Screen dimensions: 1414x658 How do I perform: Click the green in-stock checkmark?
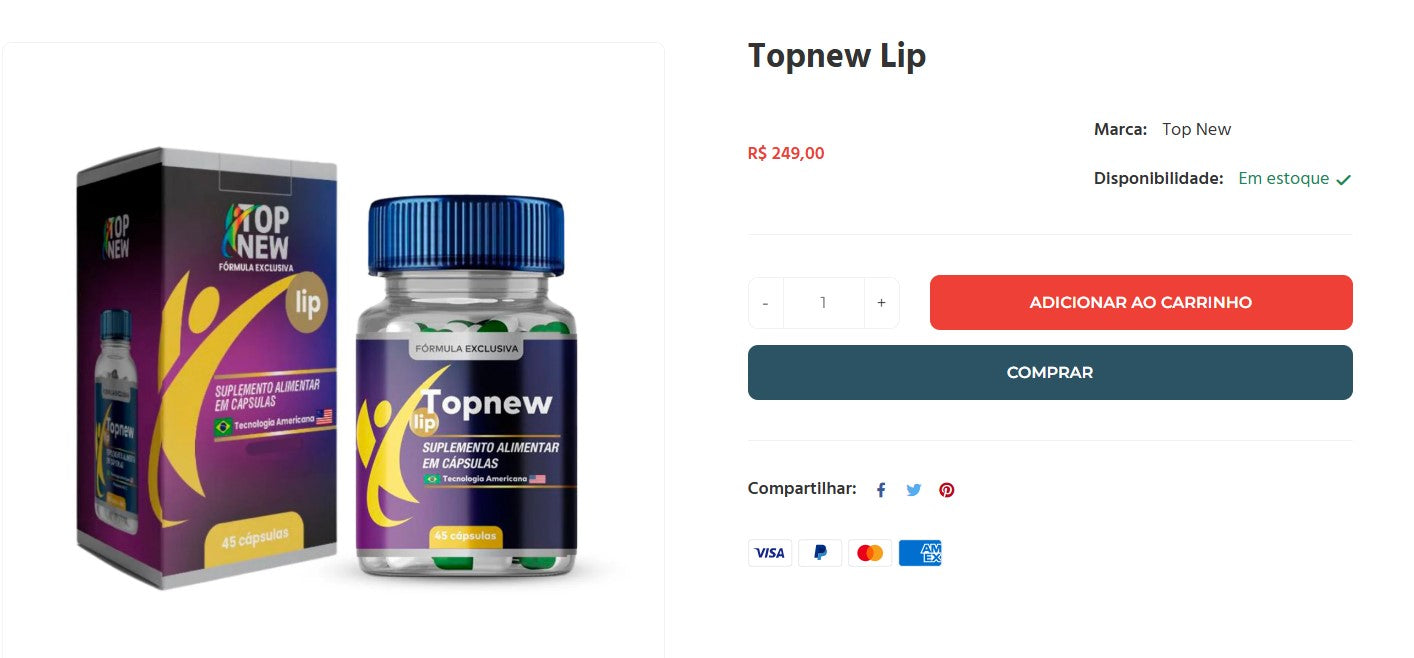(1343, 180)
